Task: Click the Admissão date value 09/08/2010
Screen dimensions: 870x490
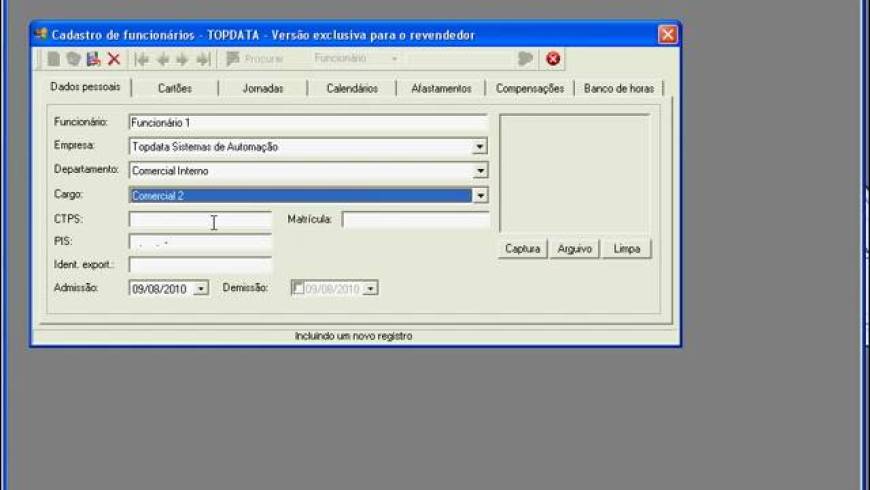Action: [159, 289]
